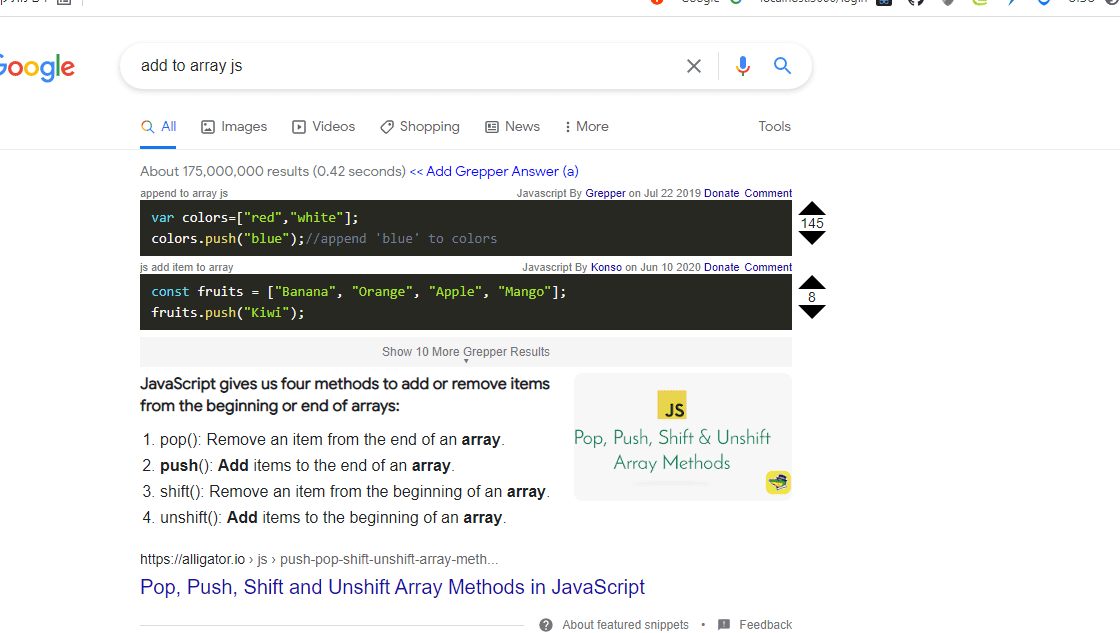The height and width of the screenshot is (633, 1120).
Task: Click the alligator badge on the snippet image
Action: [x=778, y=482]
